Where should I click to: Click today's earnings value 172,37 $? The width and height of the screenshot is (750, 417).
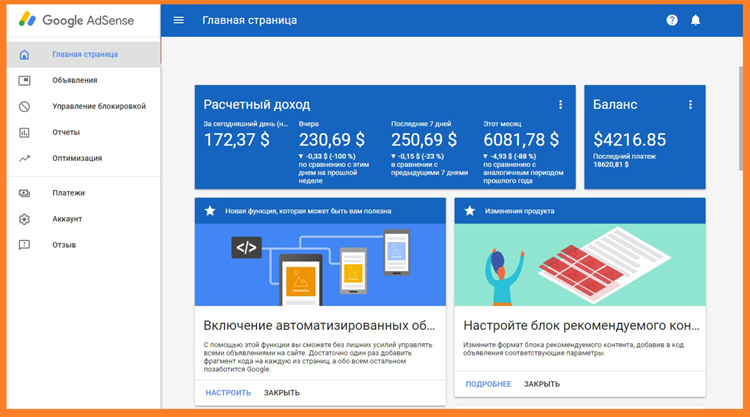(x=237, y=140)
